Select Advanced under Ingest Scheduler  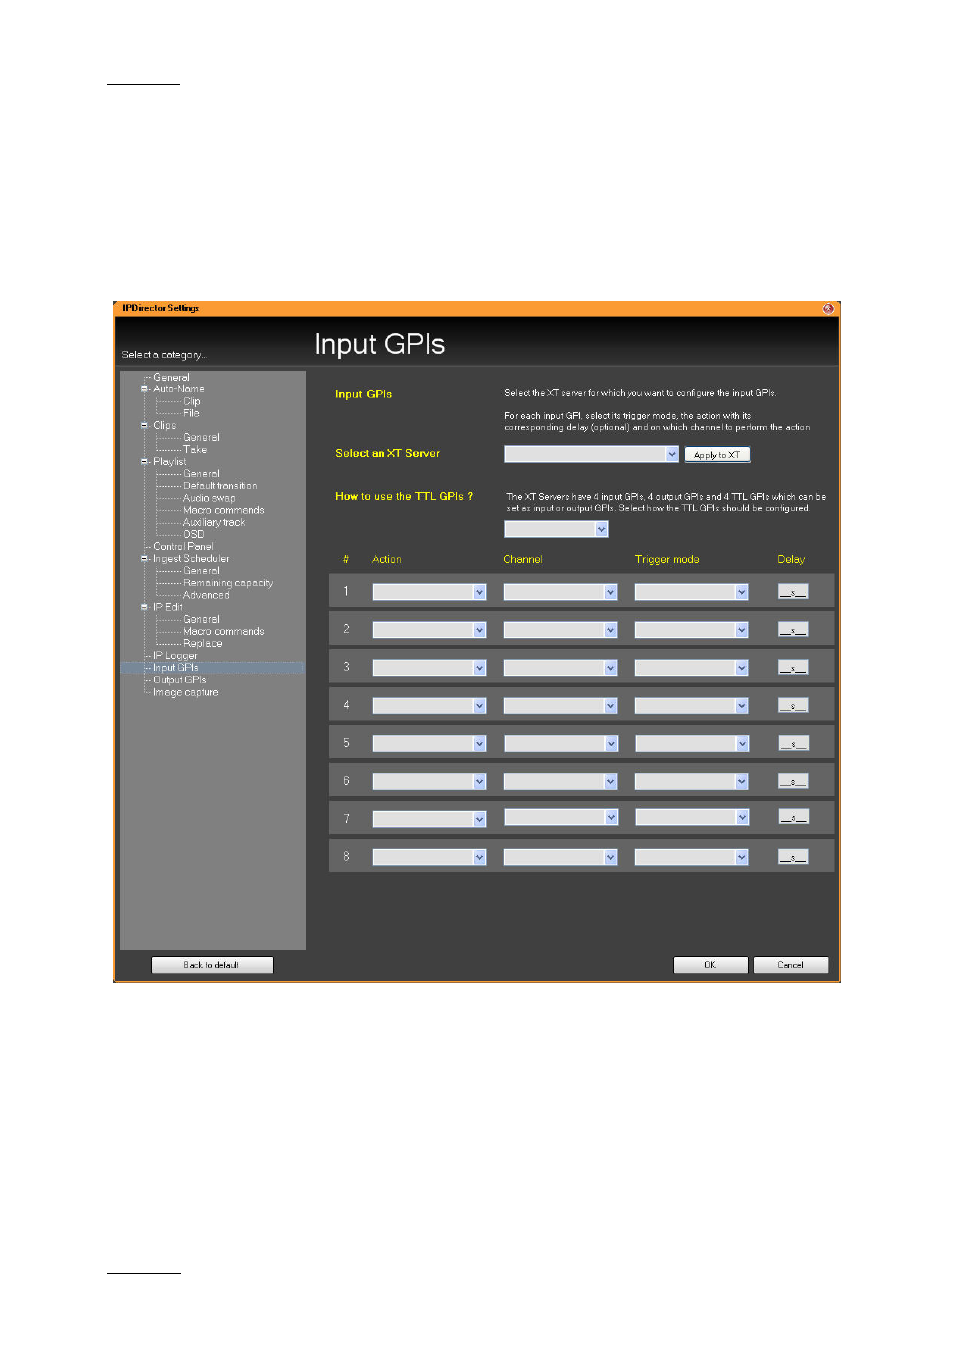206,595
